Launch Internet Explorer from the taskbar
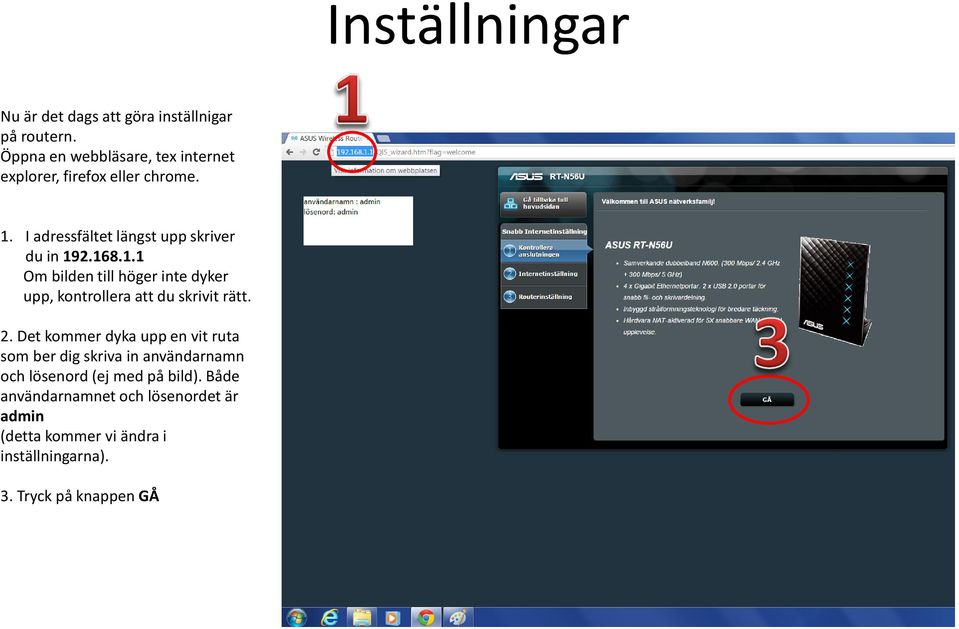Screen dimensions: 959x629 [x=330, y=617]
